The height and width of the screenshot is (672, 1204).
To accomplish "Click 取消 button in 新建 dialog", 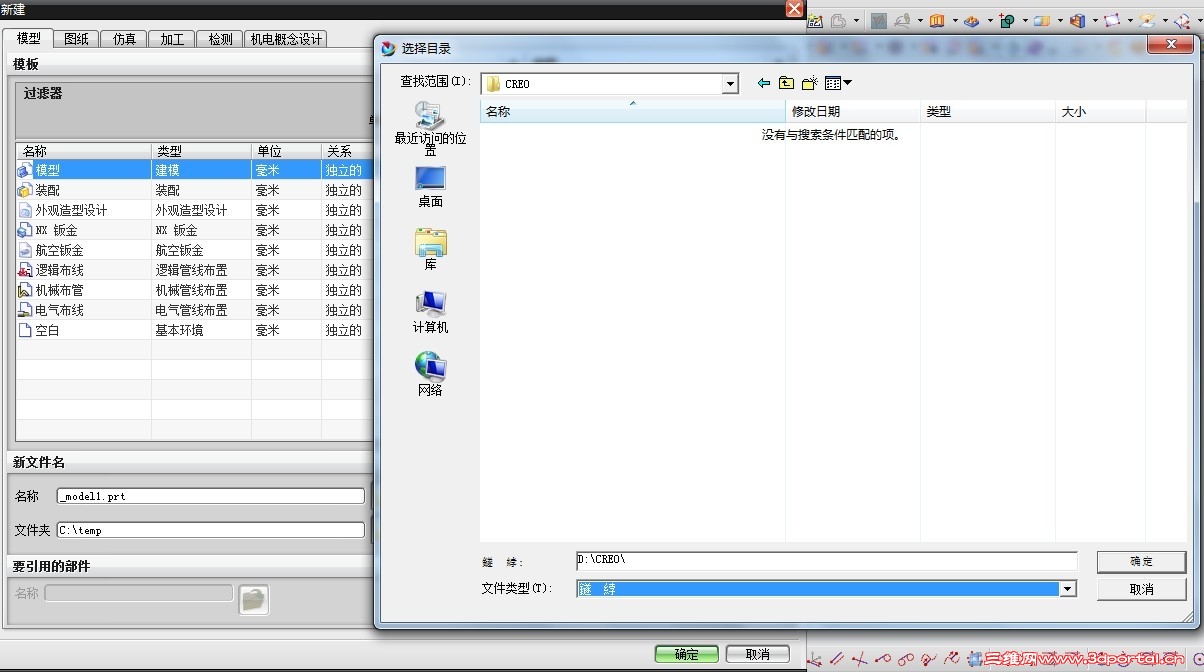I will 757,654.
